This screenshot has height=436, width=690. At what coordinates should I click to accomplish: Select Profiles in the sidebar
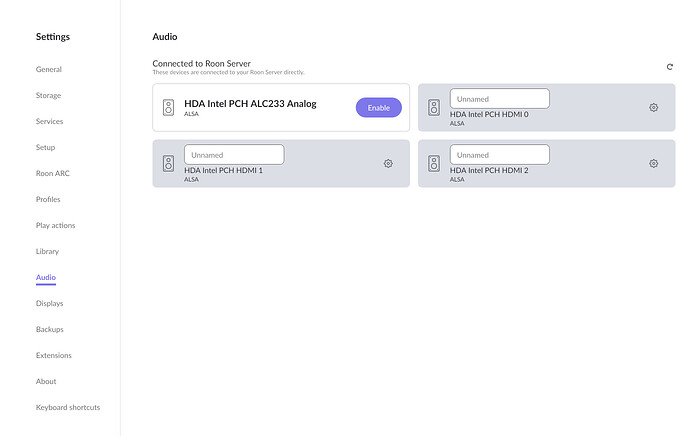pyautogui.click(x=48, y=200)
